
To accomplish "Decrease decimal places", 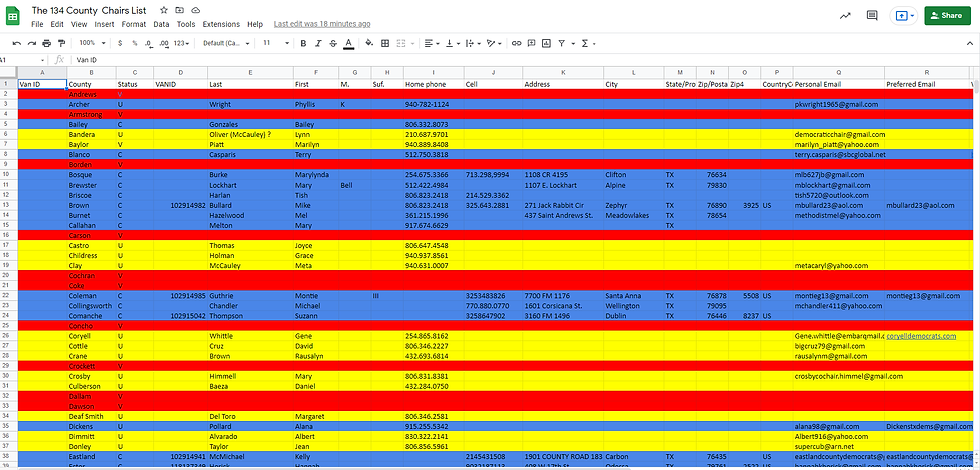I will click(148, 43).
